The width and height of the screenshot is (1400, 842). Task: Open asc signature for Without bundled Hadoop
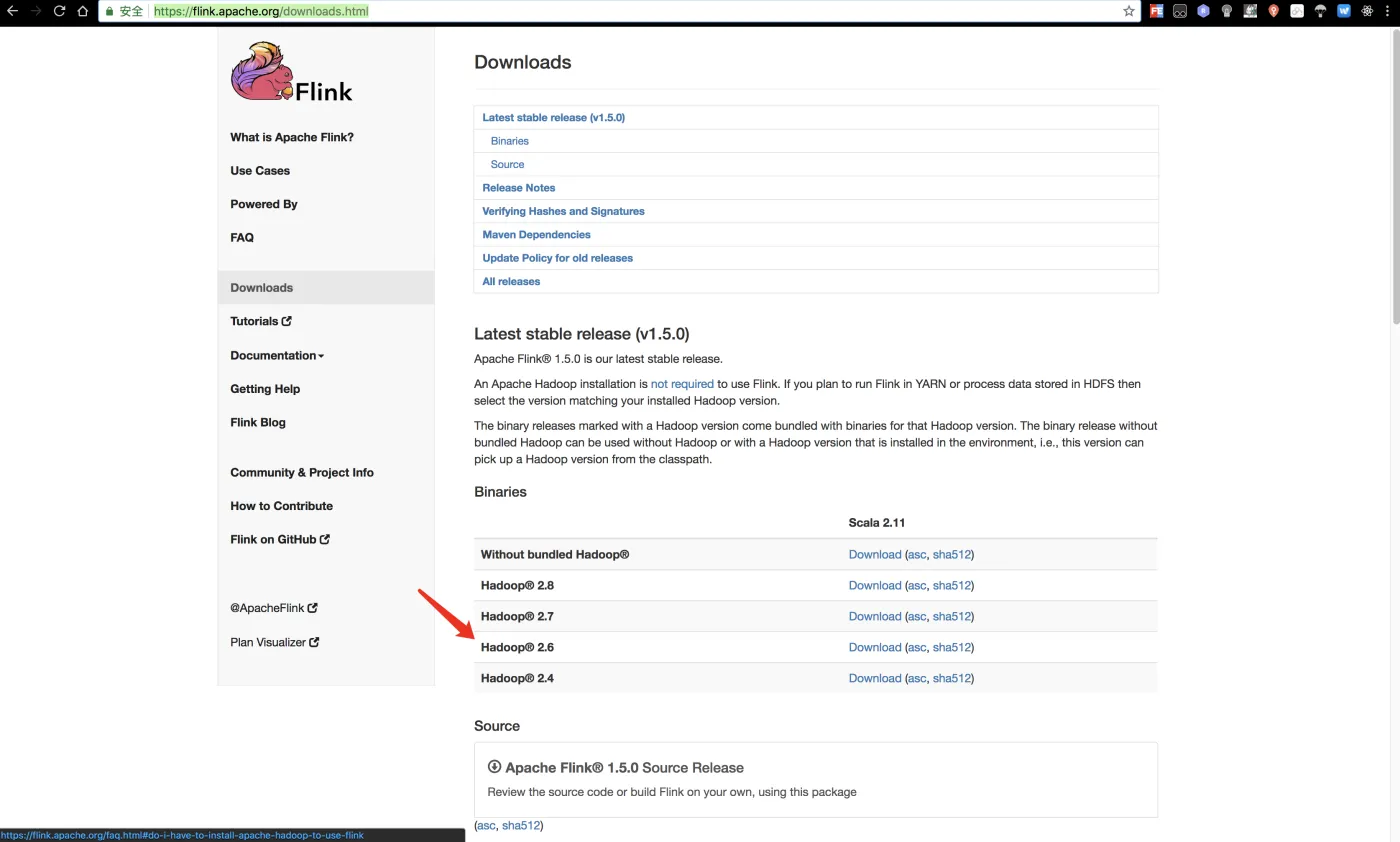tap(917, 554)
